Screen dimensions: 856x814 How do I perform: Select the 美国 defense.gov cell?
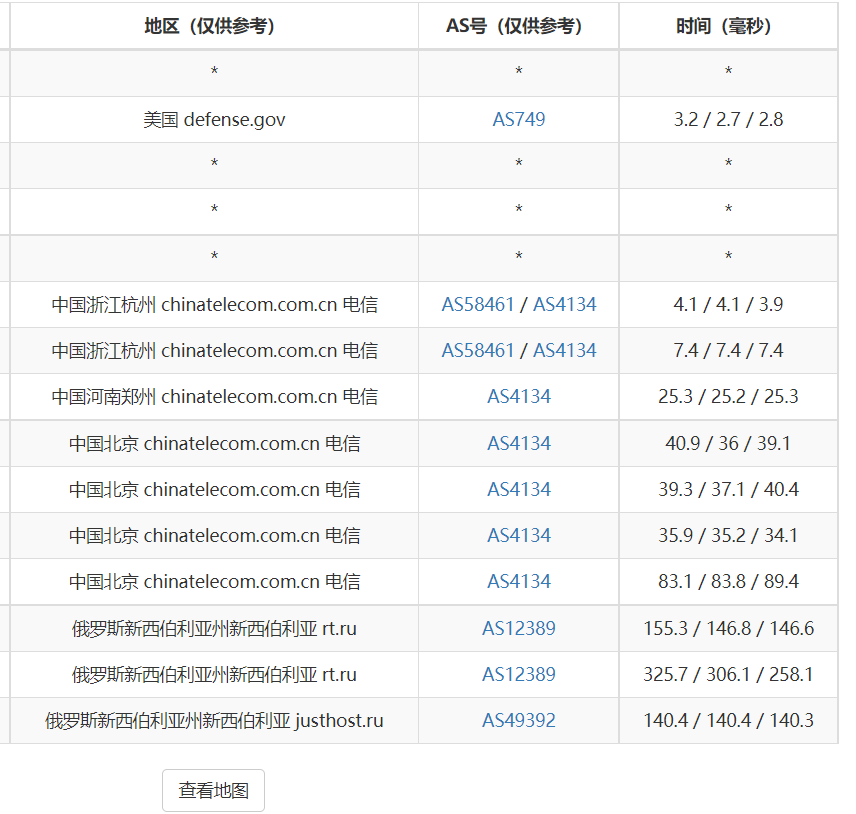[214, 120]
